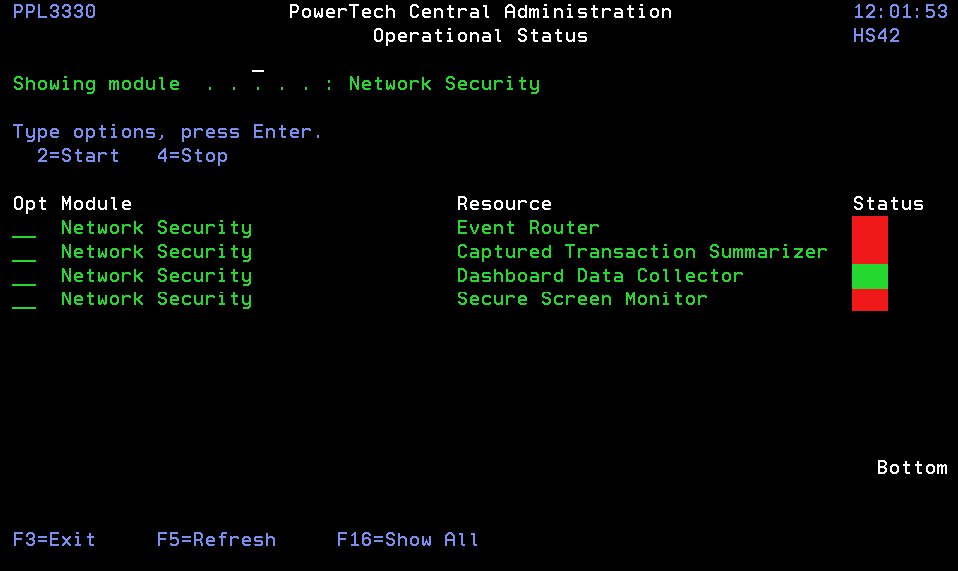Focus the option field beside Captured Transaction Summarizer

(x=25, y=253)
